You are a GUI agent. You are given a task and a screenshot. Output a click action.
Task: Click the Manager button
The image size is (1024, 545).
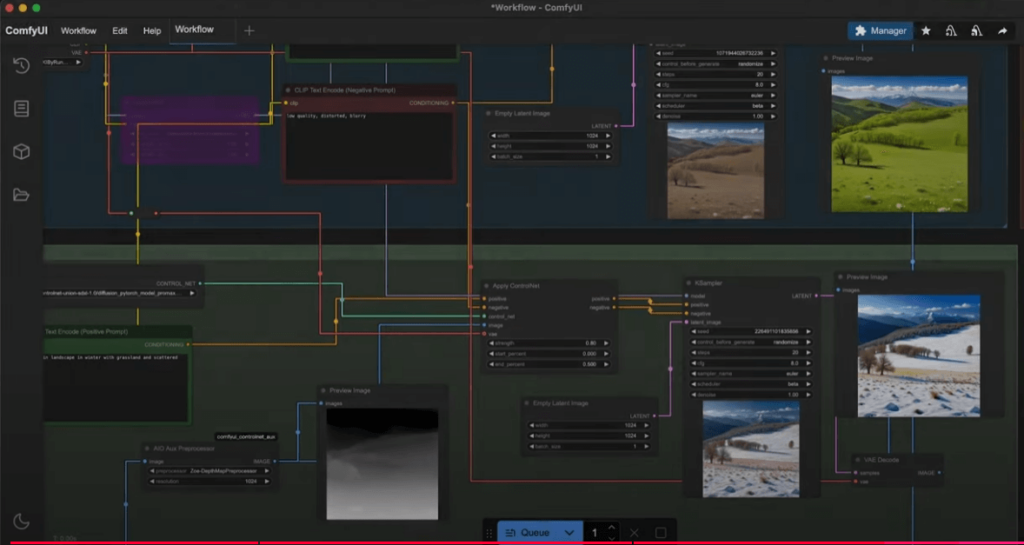click(880, 31)
